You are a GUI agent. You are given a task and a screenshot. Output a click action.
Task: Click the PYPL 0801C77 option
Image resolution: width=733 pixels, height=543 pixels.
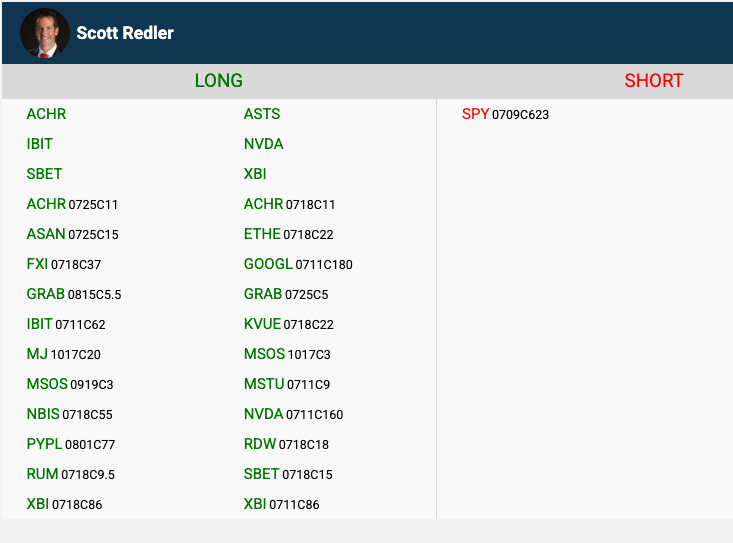tap(70, 444)
